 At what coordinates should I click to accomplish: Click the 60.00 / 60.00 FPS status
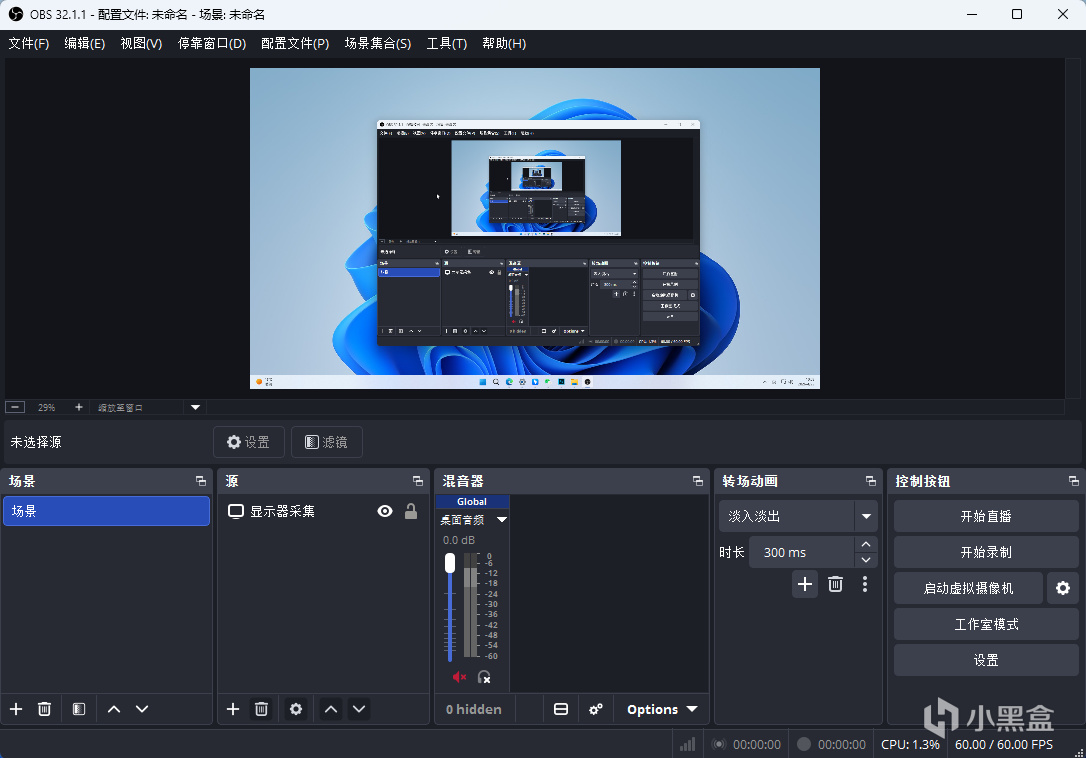coord(1004,745)
